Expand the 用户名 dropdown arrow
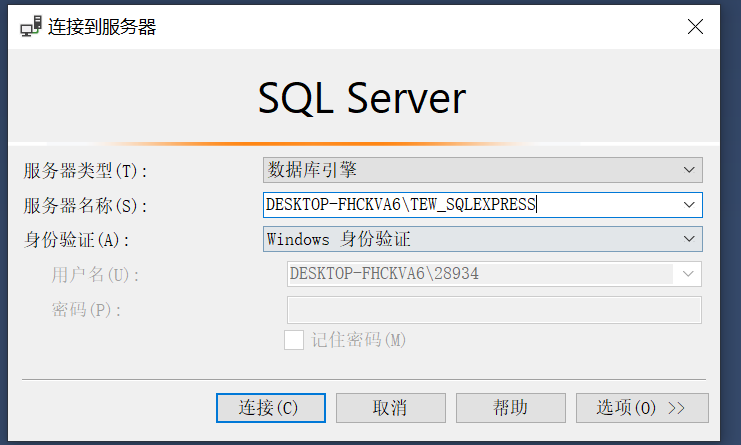 (x=688, y=274)
